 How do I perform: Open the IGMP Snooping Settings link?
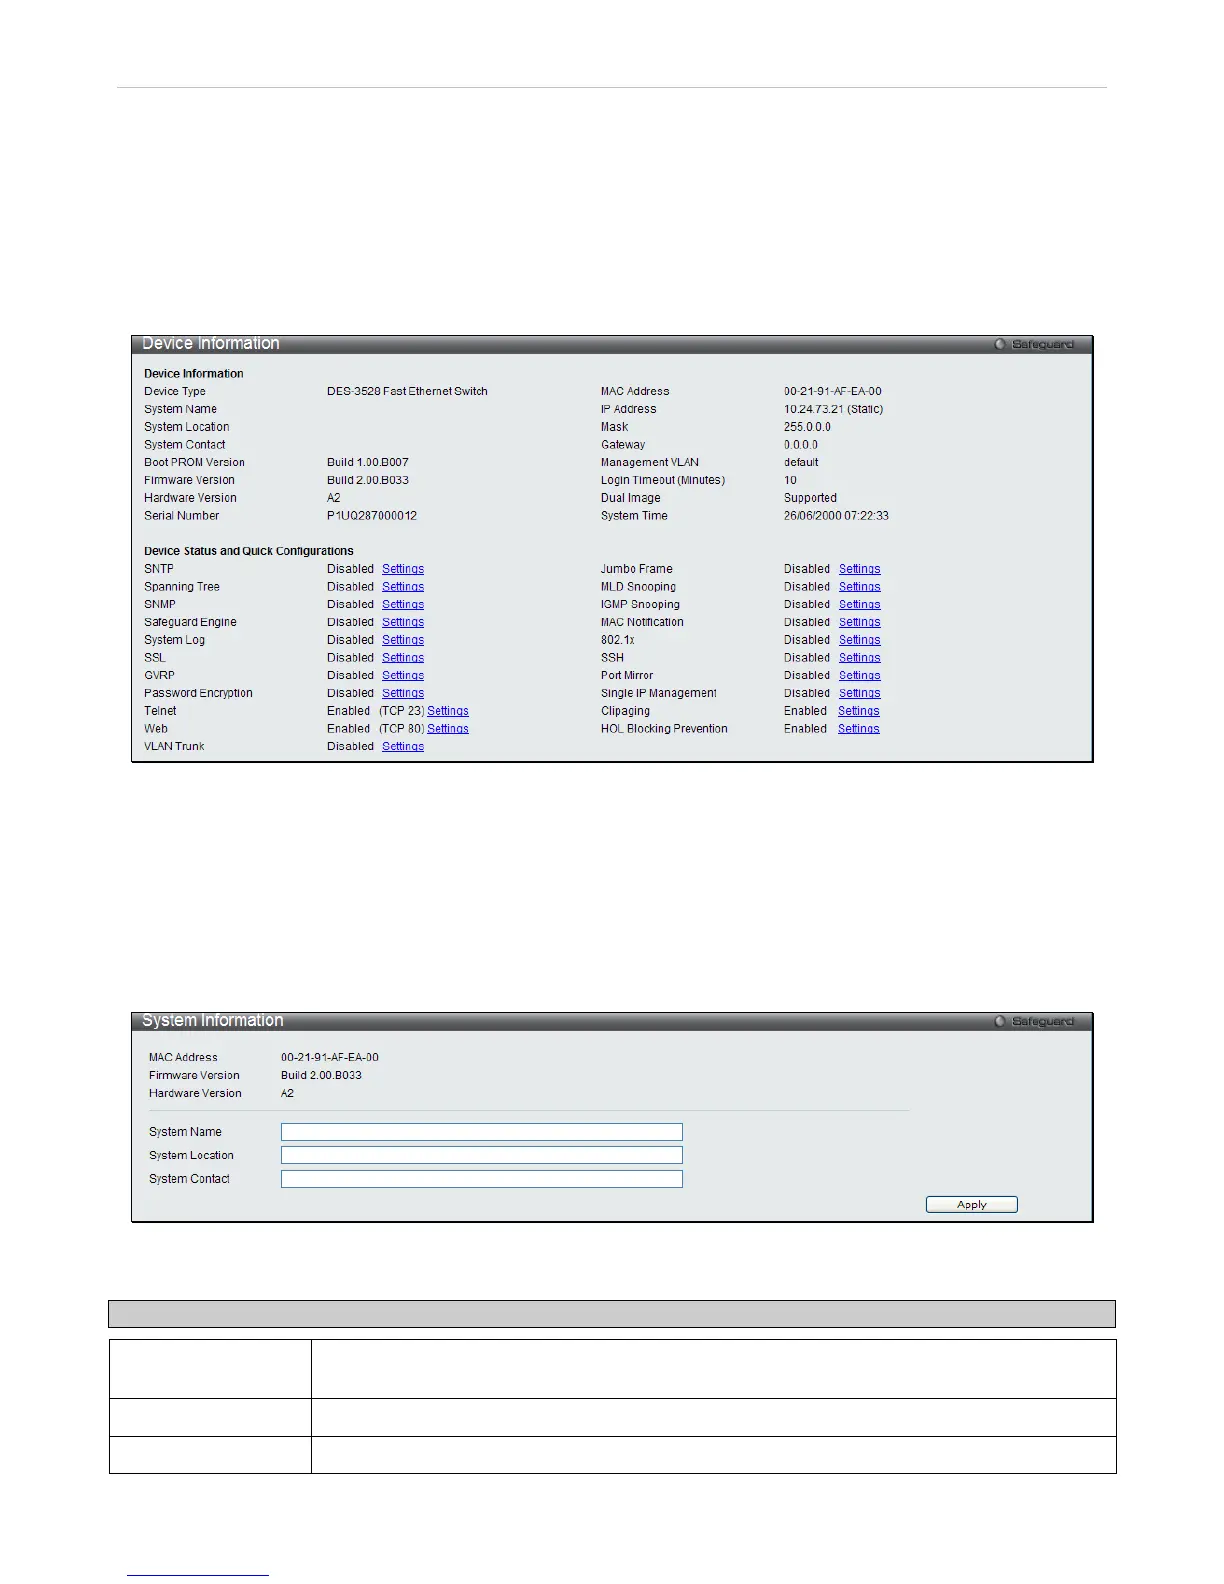click(860, 605)
